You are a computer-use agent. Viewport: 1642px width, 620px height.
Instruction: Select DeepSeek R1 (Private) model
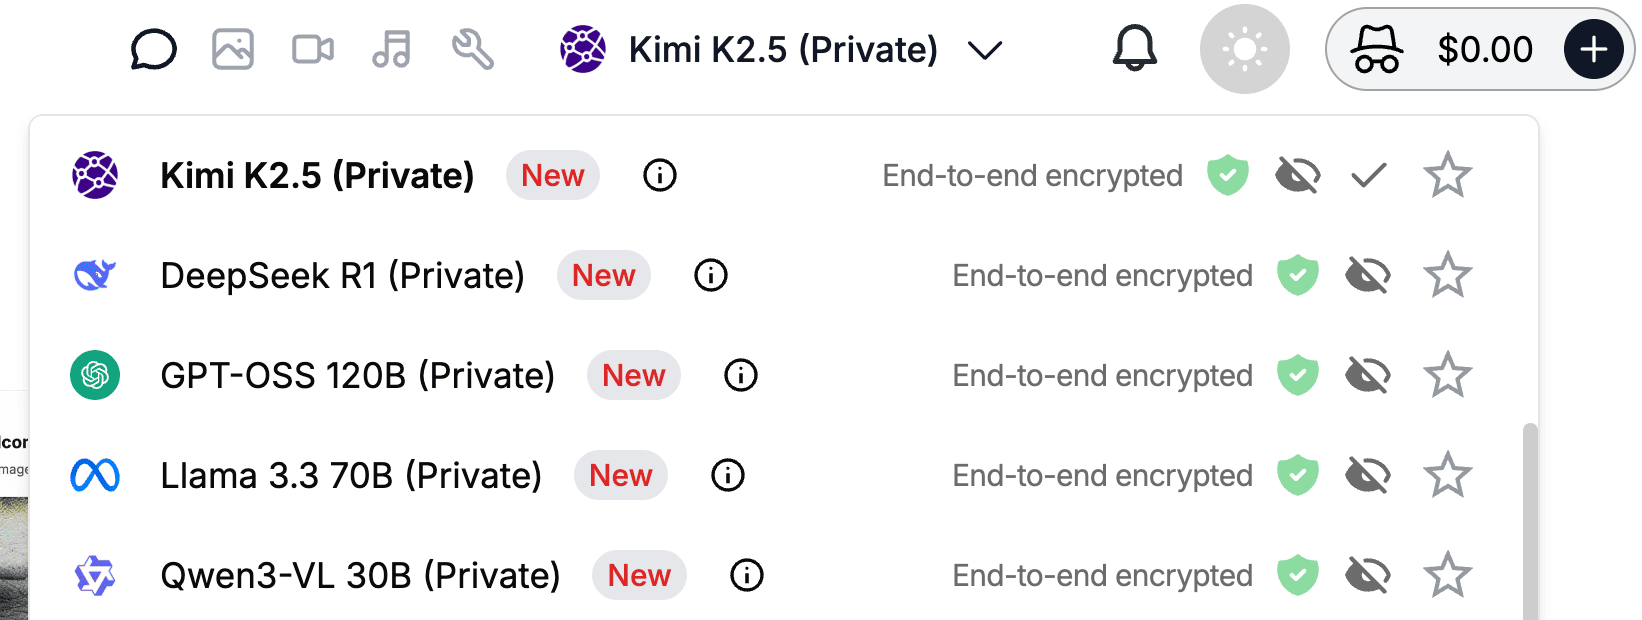coord(343,275)
